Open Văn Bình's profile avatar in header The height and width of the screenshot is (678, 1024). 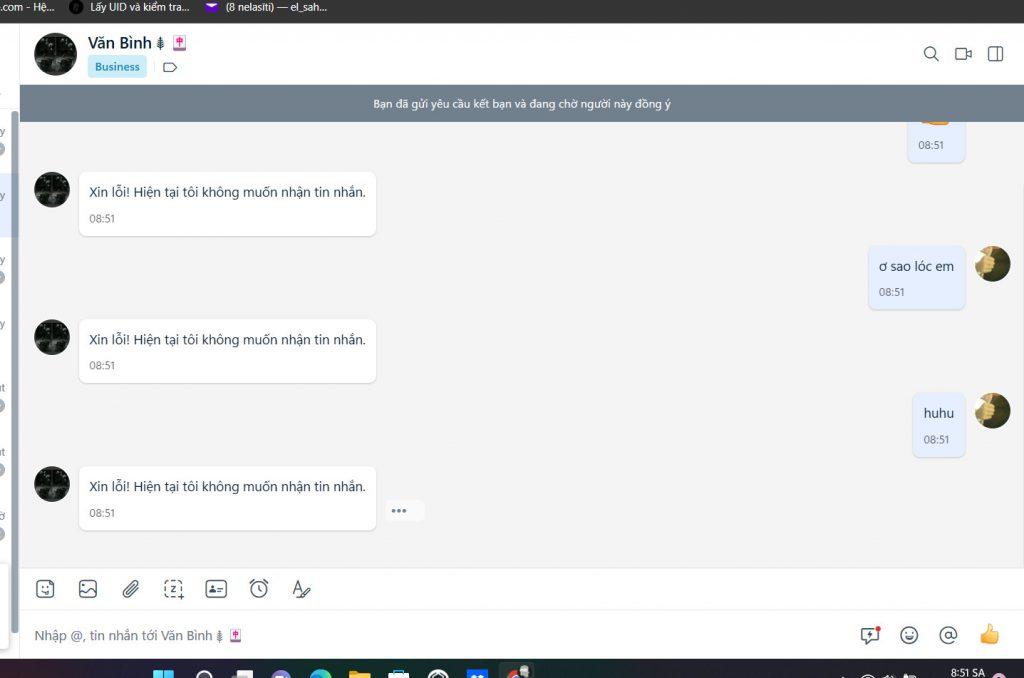[x=55, y=54]
